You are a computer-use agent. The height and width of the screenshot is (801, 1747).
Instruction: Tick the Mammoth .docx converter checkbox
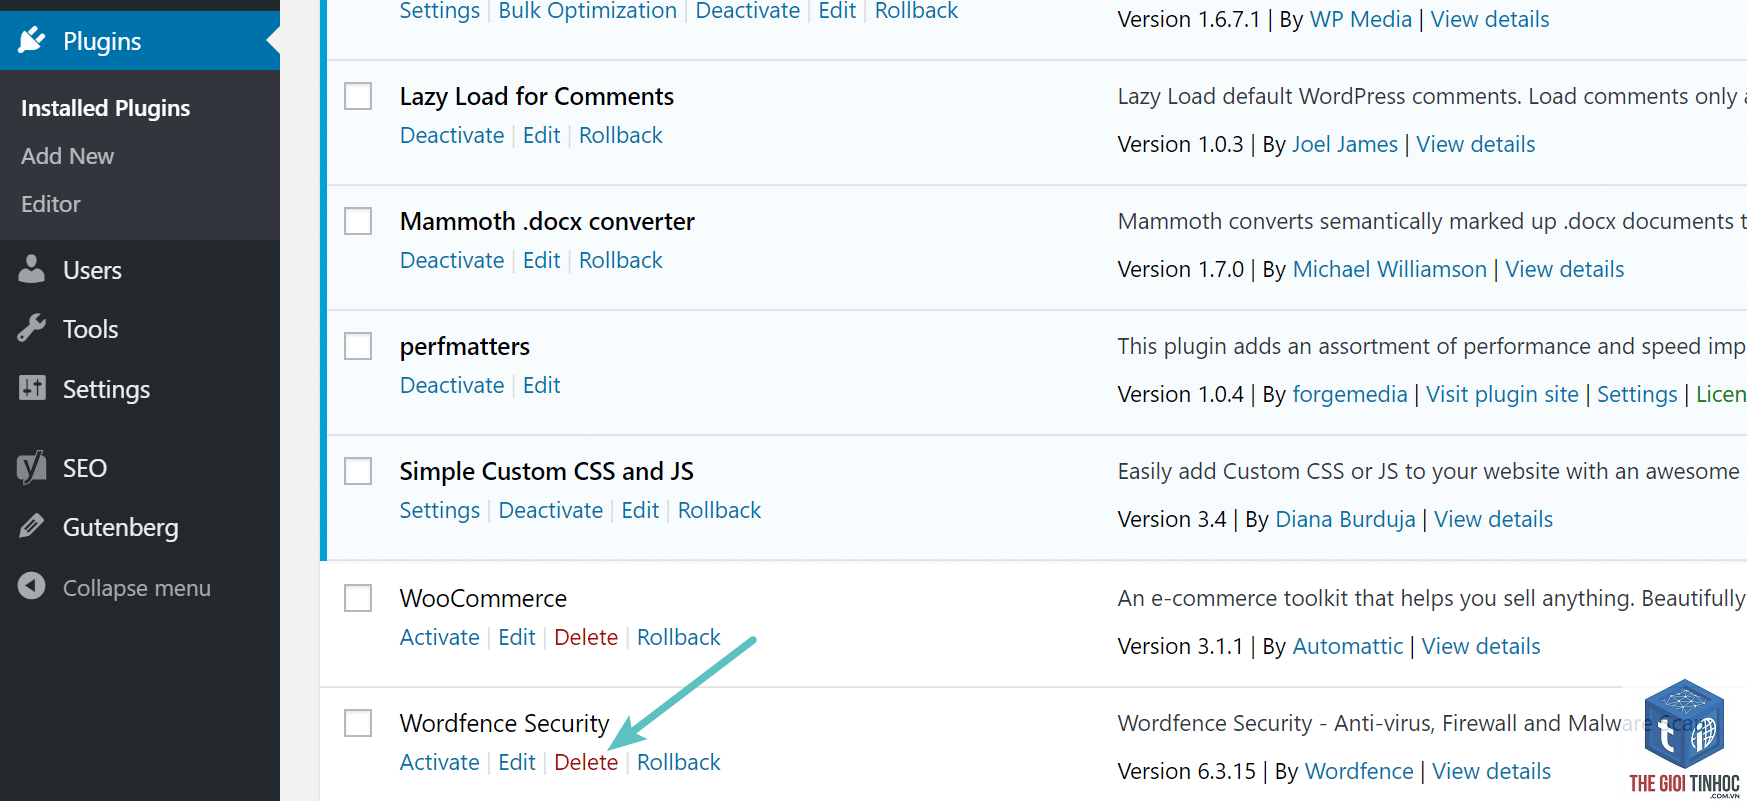358,221
